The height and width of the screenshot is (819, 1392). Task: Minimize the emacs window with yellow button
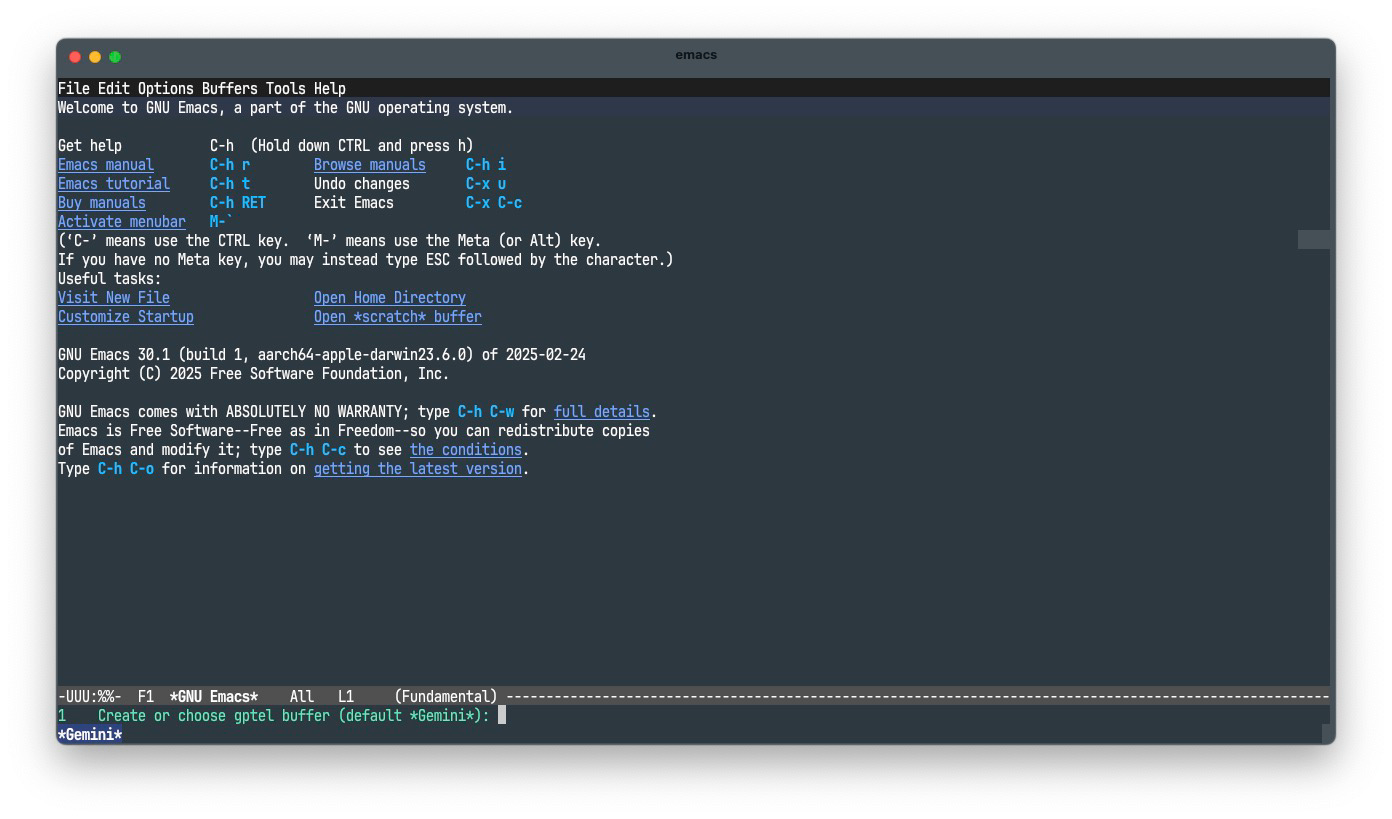pyautogui.click(x=95, y=57)
